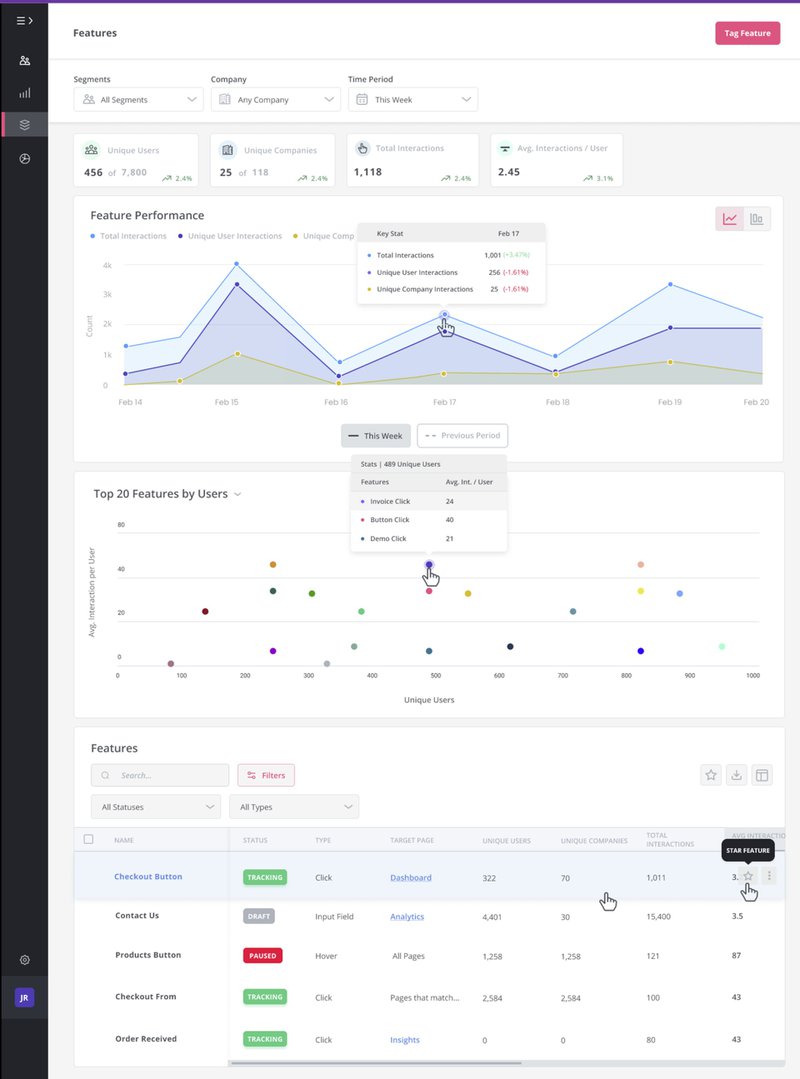This screenshot has width=800, height=1079.
Task: Click the star icon in Features panel toolbar
Action: (711, 775)
